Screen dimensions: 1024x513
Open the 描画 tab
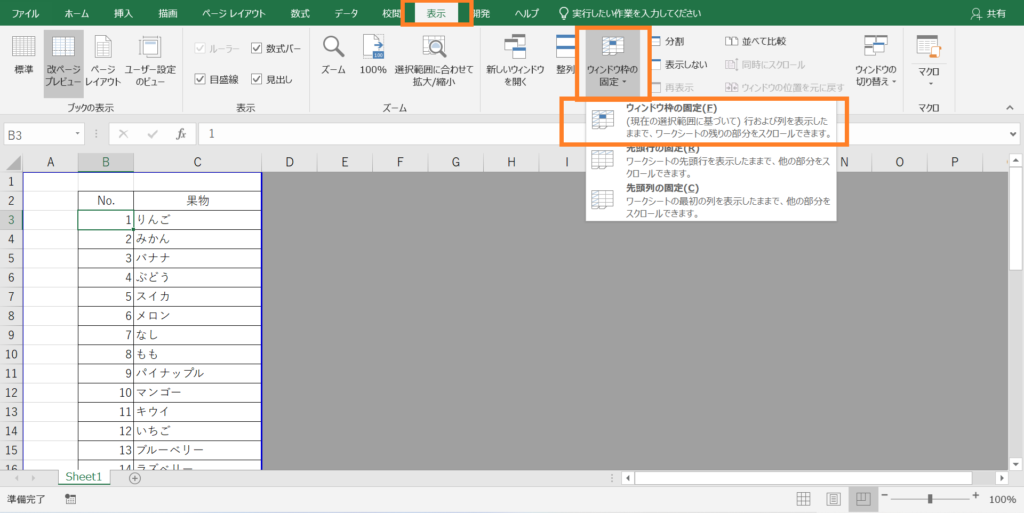click(167, 13)
